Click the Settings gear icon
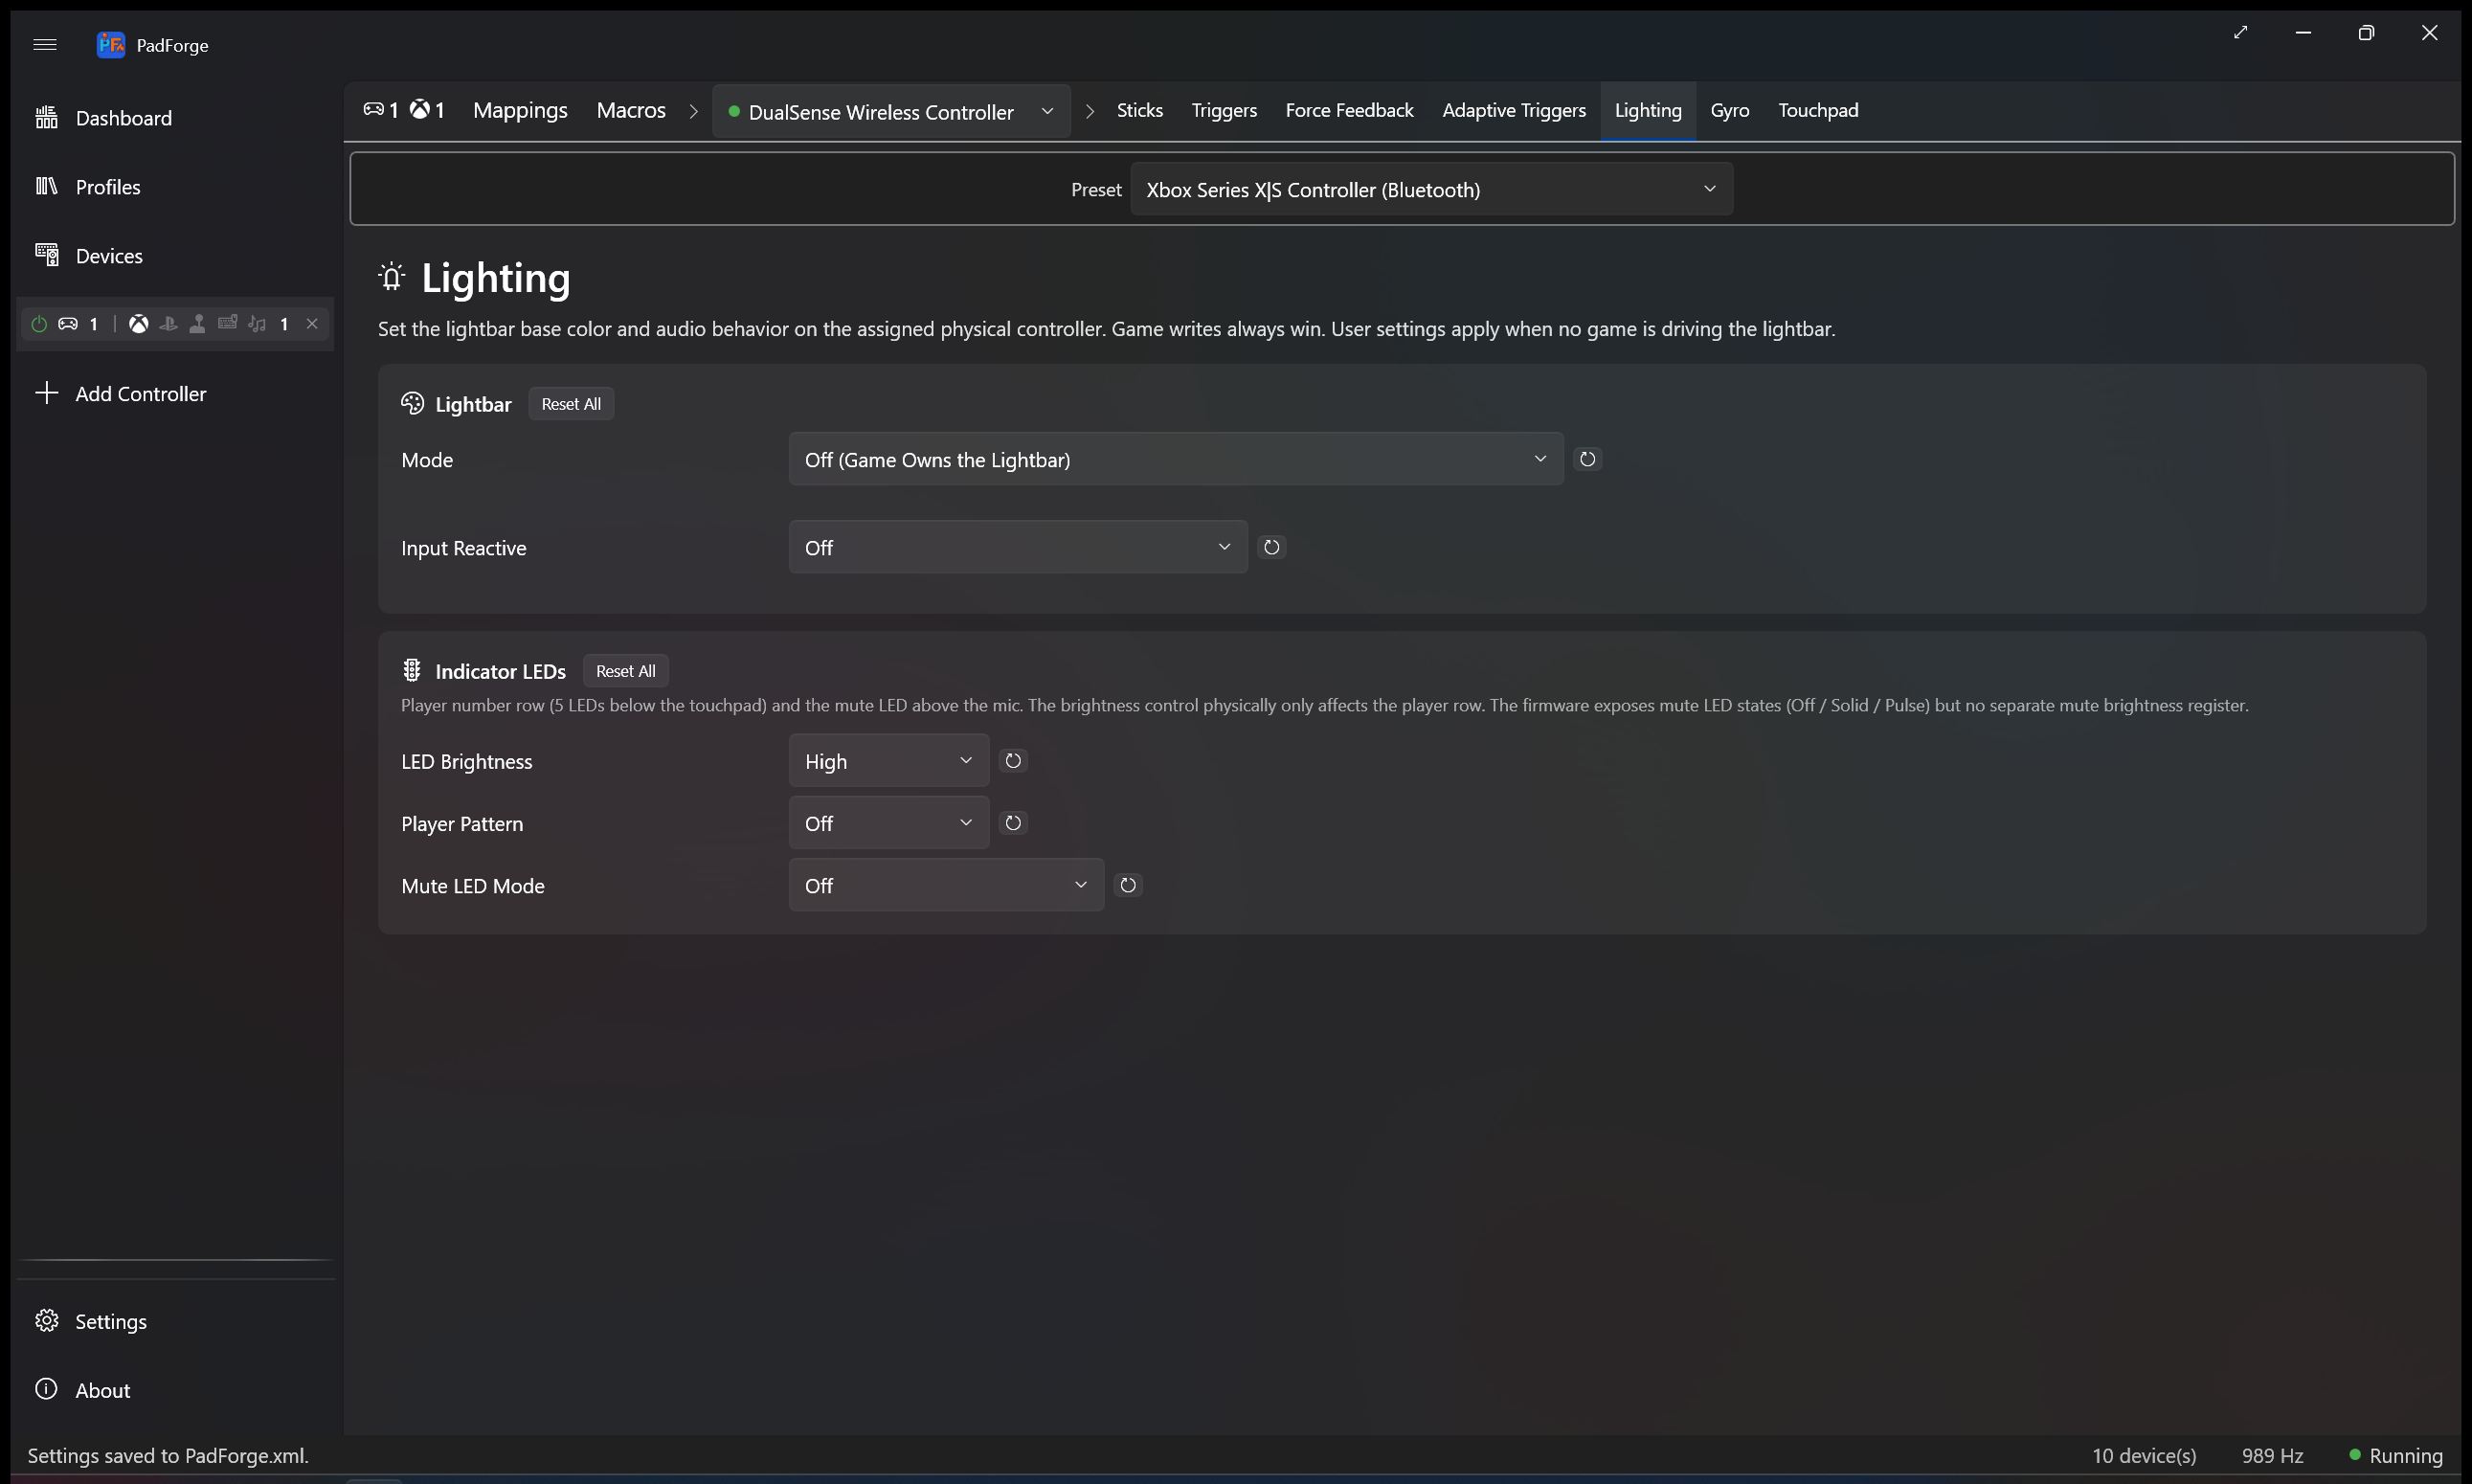The image size is (2472, 1484). [x=47, y=1320]
